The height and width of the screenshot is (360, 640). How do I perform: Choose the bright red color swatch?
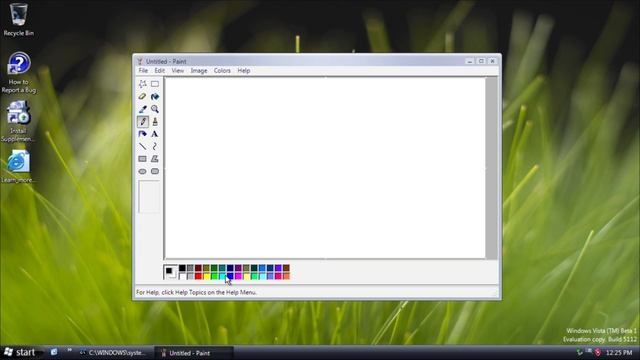pyautogui.click(x=198, y=276)
